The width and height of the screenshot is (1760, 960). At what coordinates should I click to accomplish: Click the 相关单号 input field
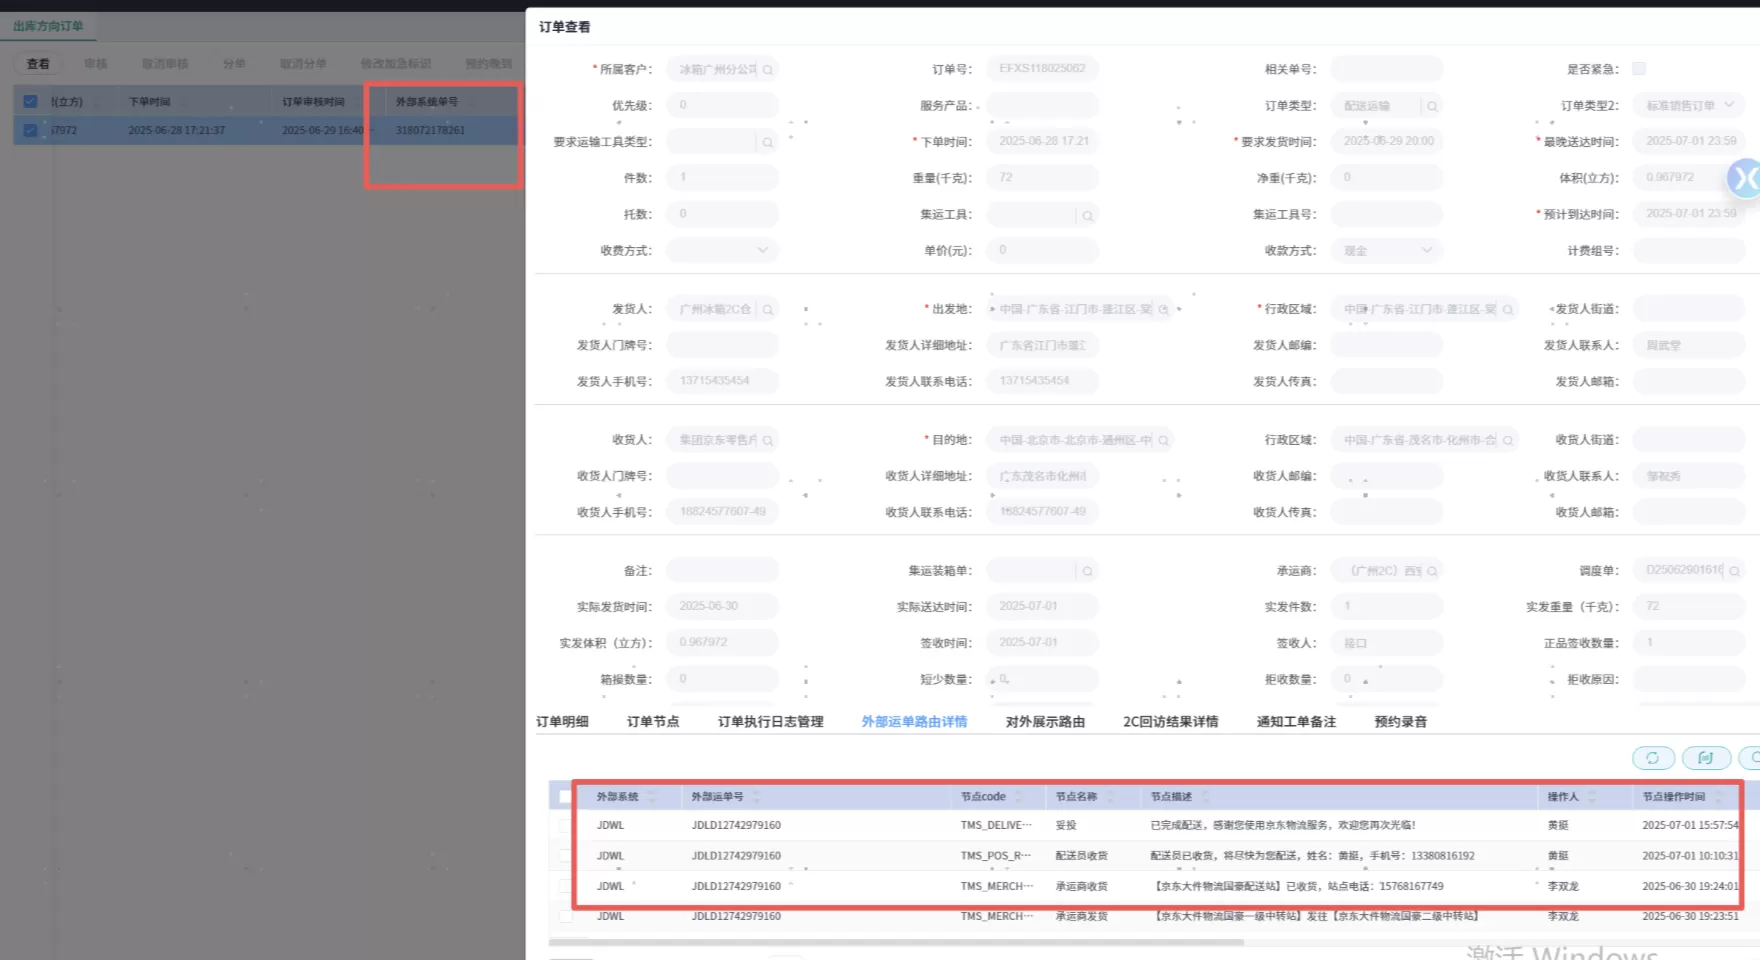pos(1386,69)
